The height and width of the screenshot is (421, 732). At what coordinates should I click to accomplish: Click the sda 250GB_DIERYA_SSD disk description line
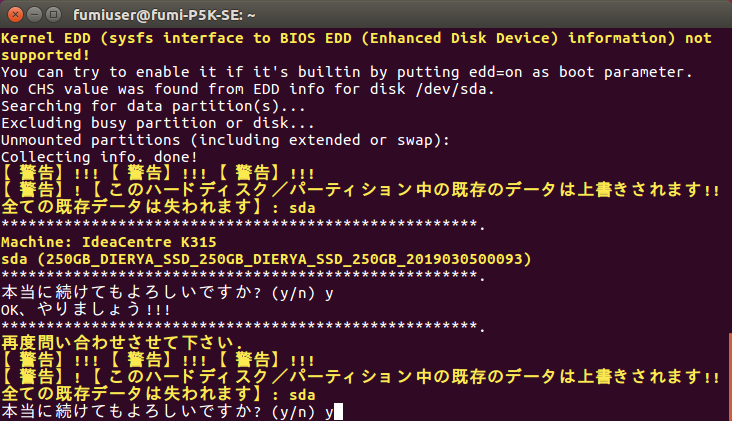266,259
